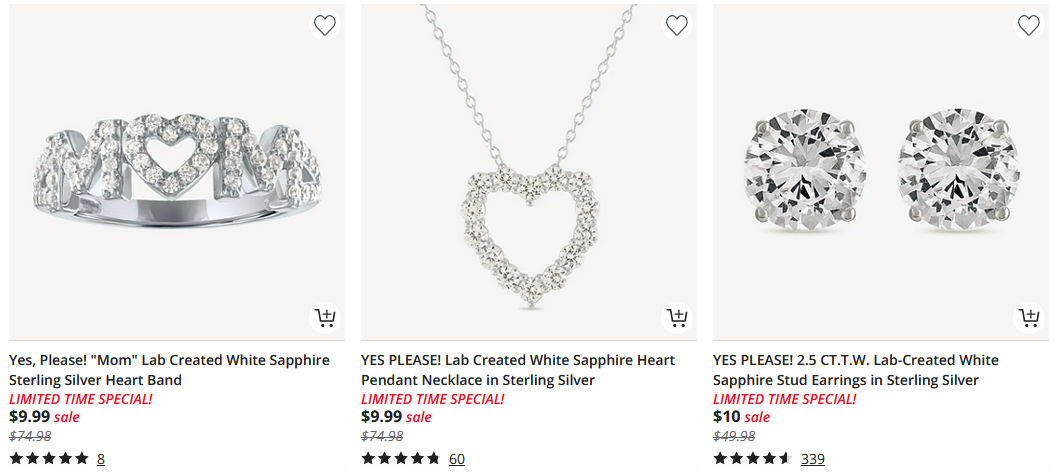
Task: Add Mom heart band to cart
Action: (x=325, y=318)
